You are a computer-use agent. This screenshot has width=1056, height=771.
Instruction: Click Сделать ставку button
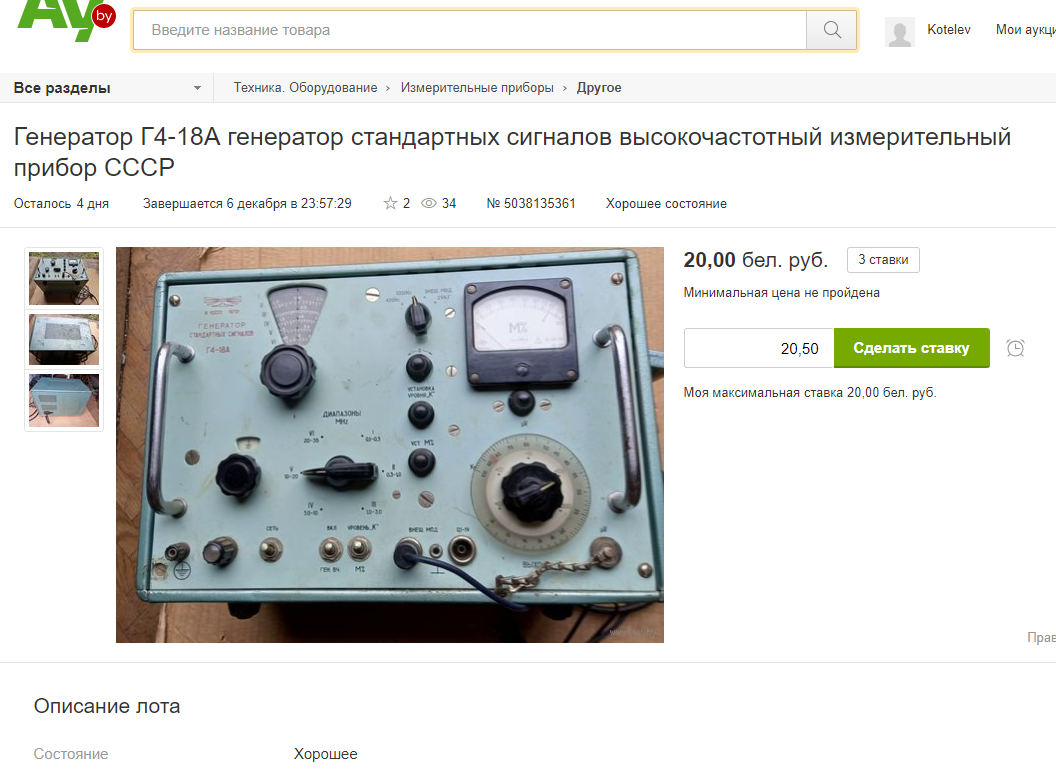pos(911,348)
